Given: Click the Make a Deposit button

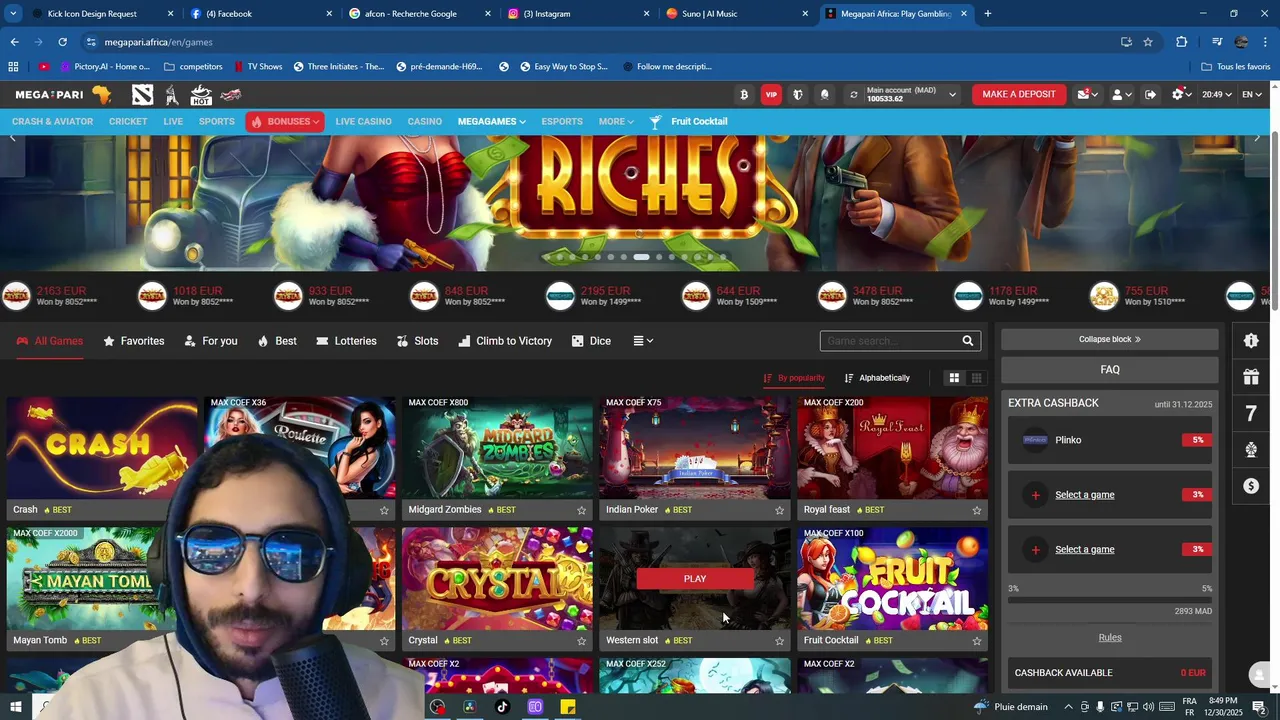Looking at the screenshot, I should [x=1019, y=94].
